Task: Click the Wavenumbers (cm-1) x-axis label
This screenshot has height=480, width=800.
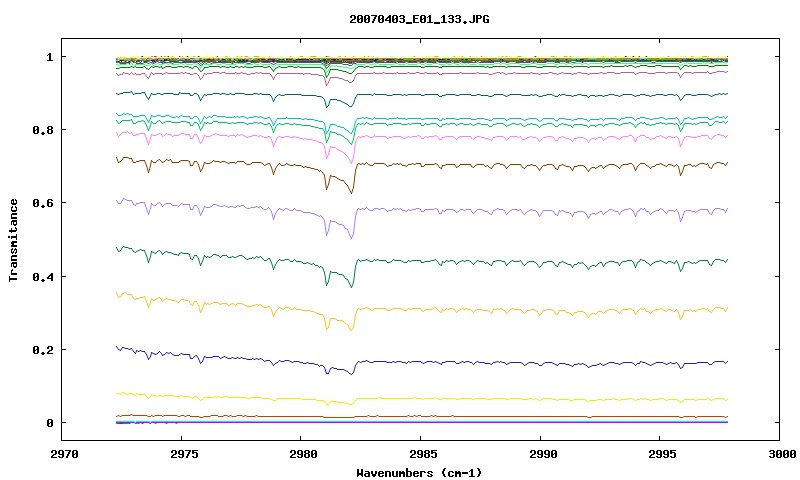Action: pos(419,473)
